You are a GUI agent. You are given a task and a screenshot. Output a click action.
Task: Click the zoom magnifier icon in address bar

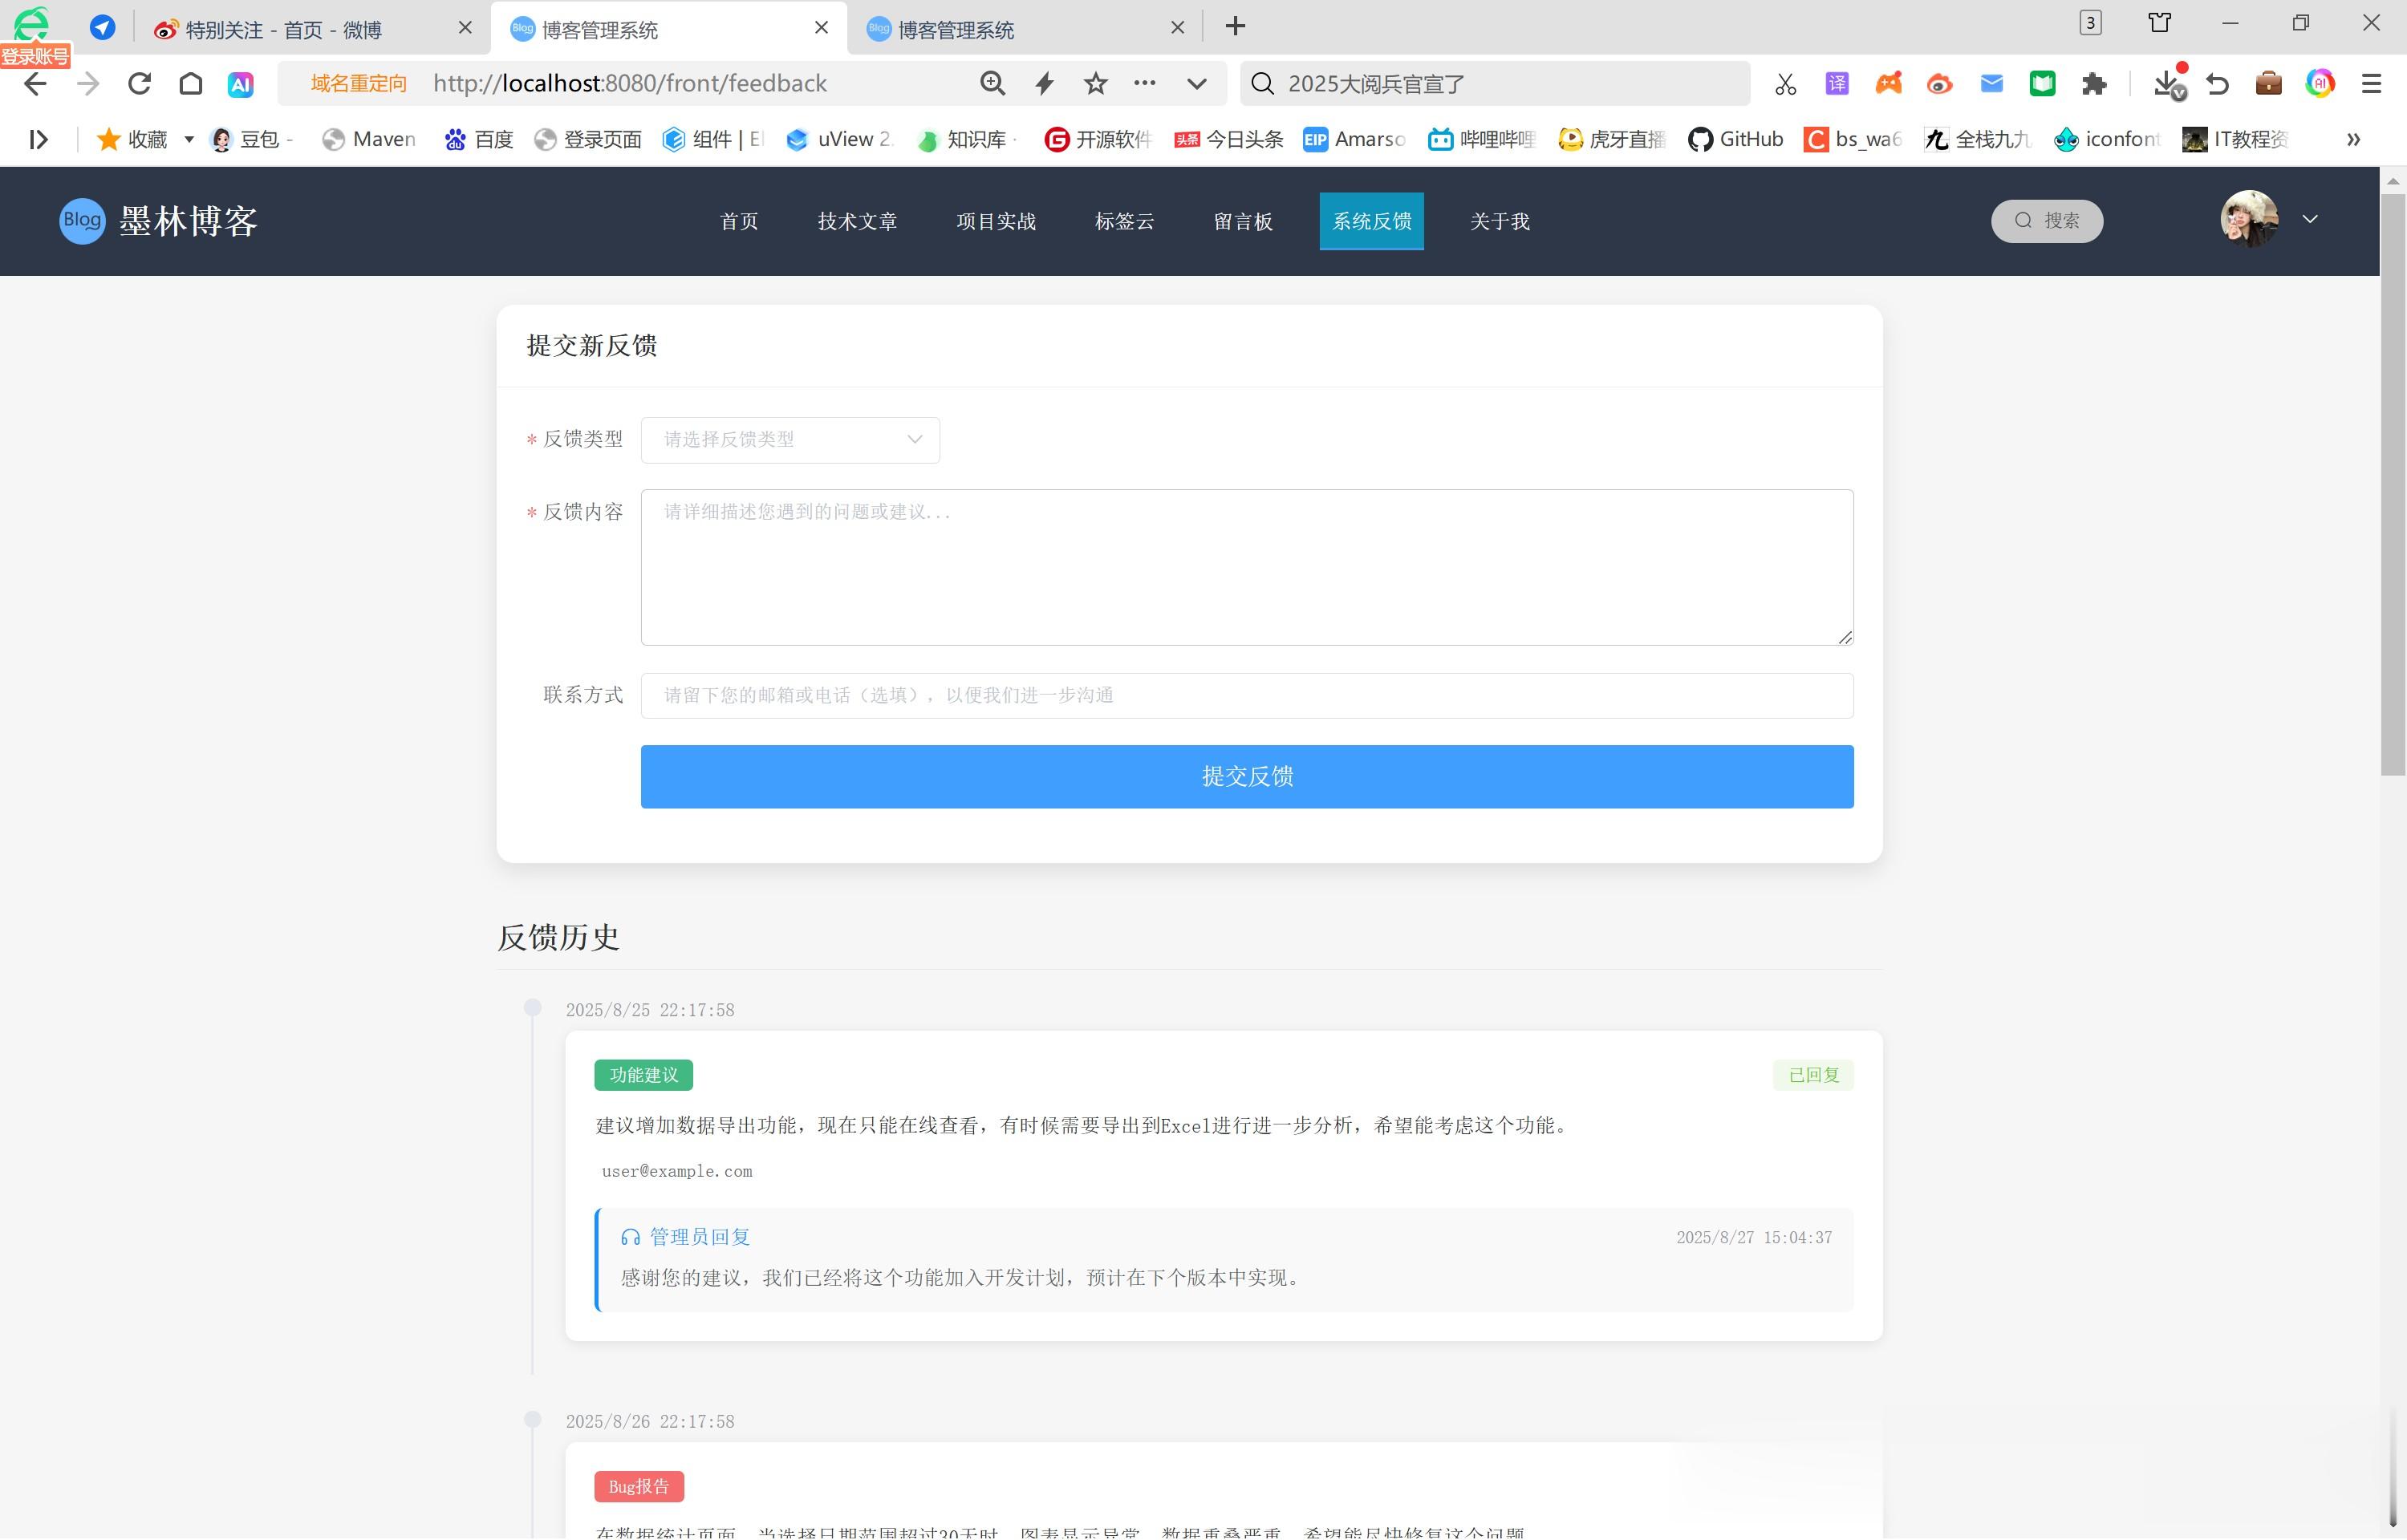click(x=992, y=83)
